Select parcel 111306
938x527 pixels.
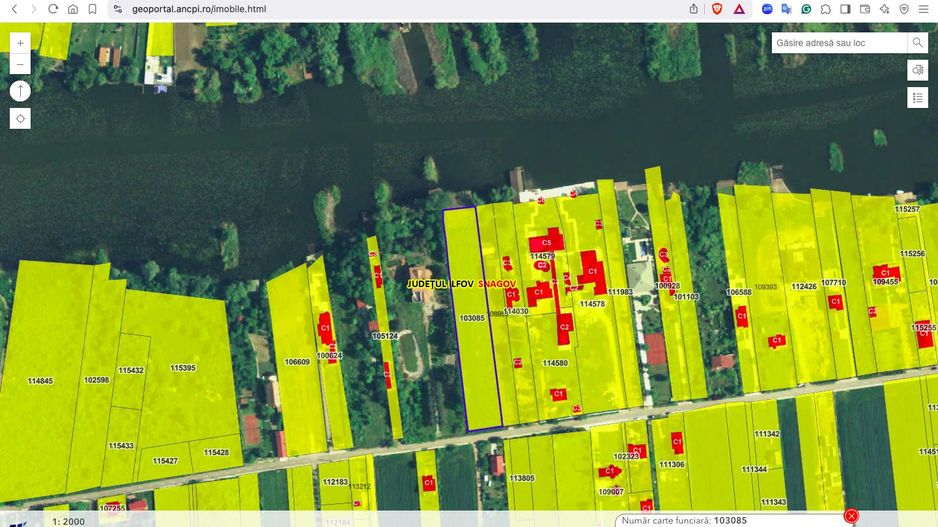[x=672, y=464]
